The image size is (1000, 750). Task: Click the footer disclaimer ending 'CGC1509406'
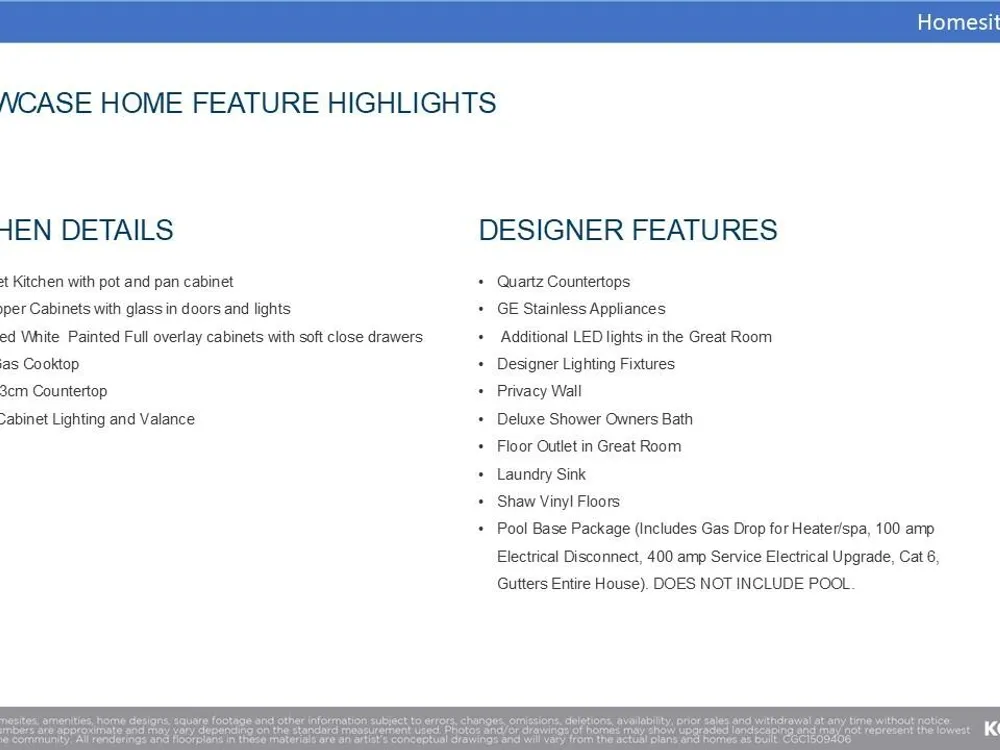tap(485, 730)
